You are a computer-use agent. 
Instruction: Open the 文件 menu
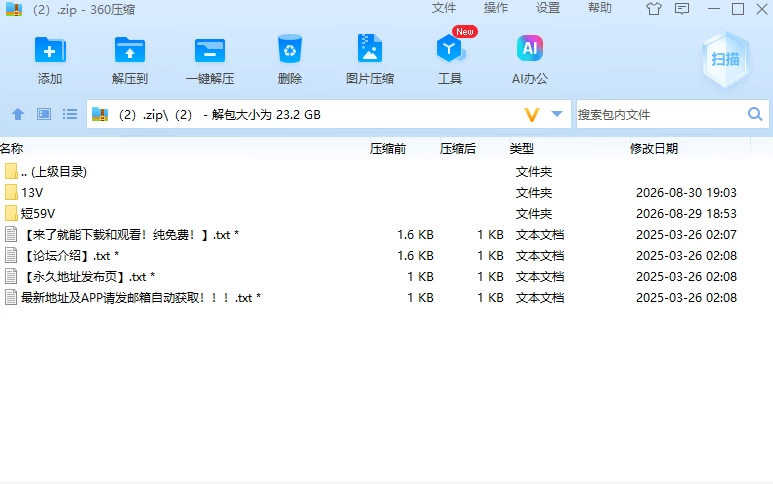point(444,8)
